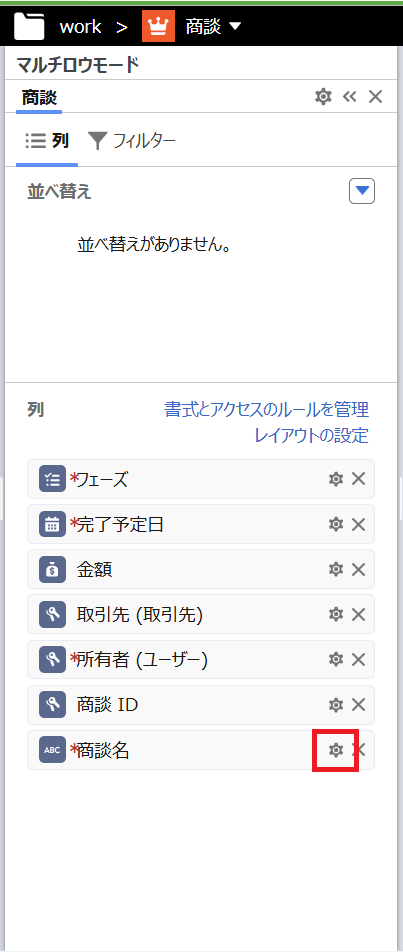
Task: Click the panel settings gear next to 商談 tab
Action: (323, 97)
